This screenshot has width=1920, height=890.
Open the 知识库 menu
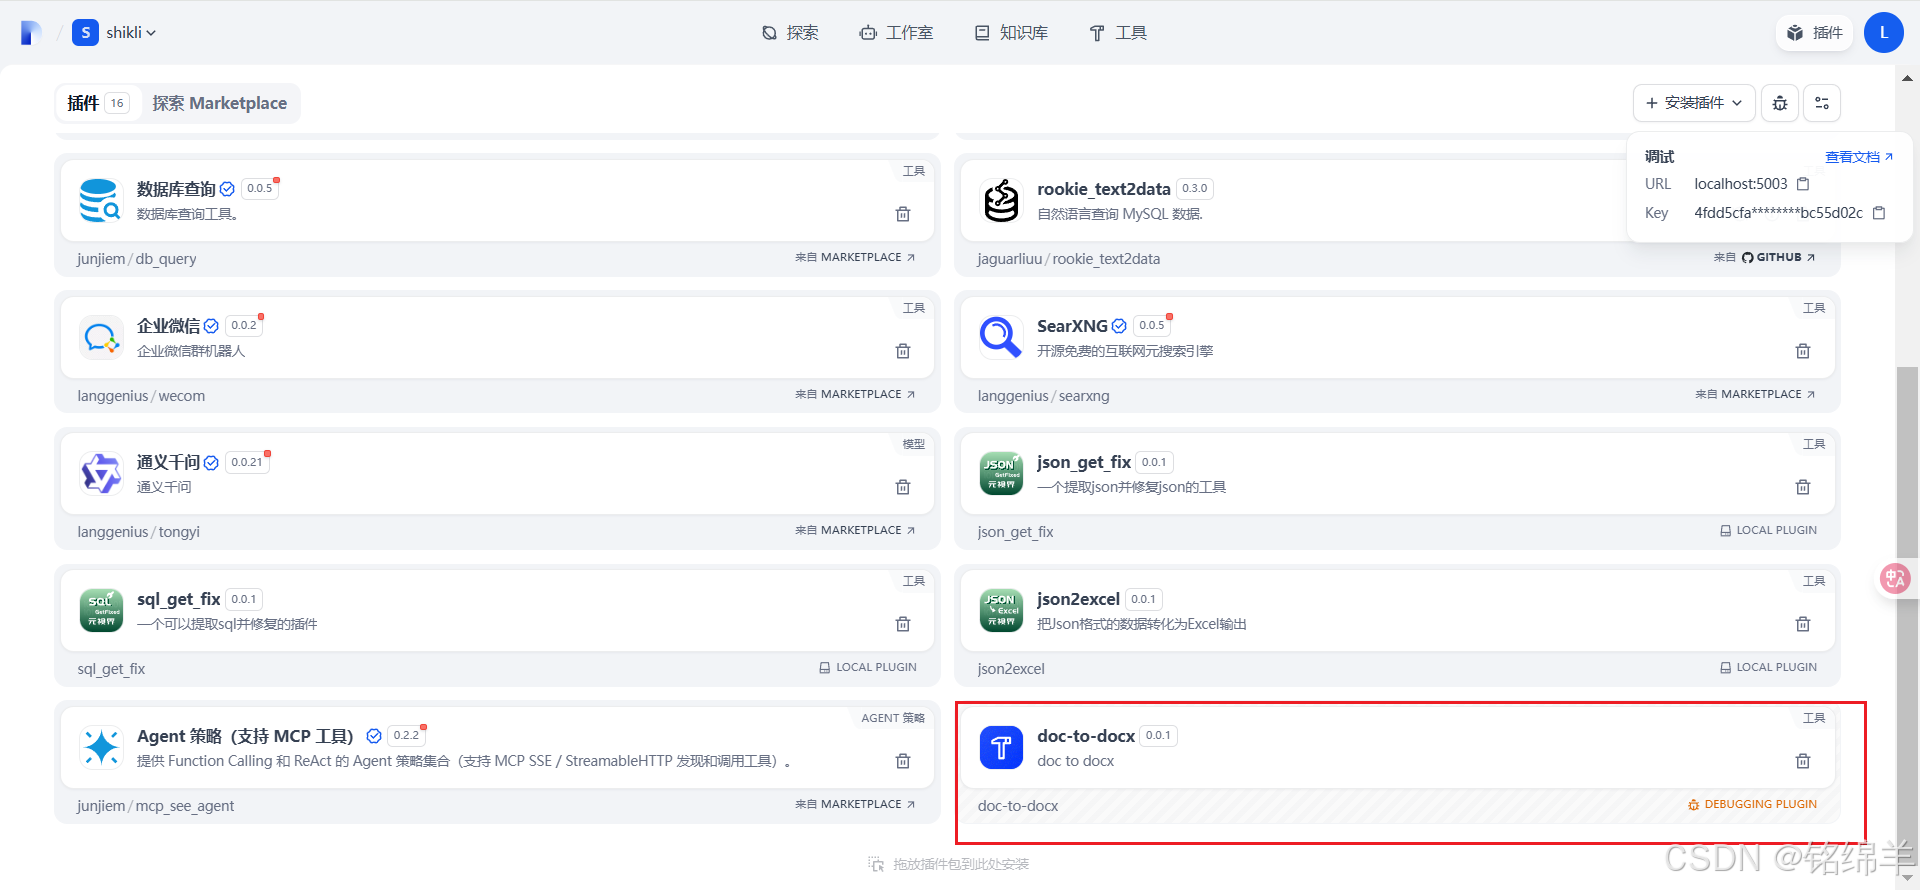1012,33
